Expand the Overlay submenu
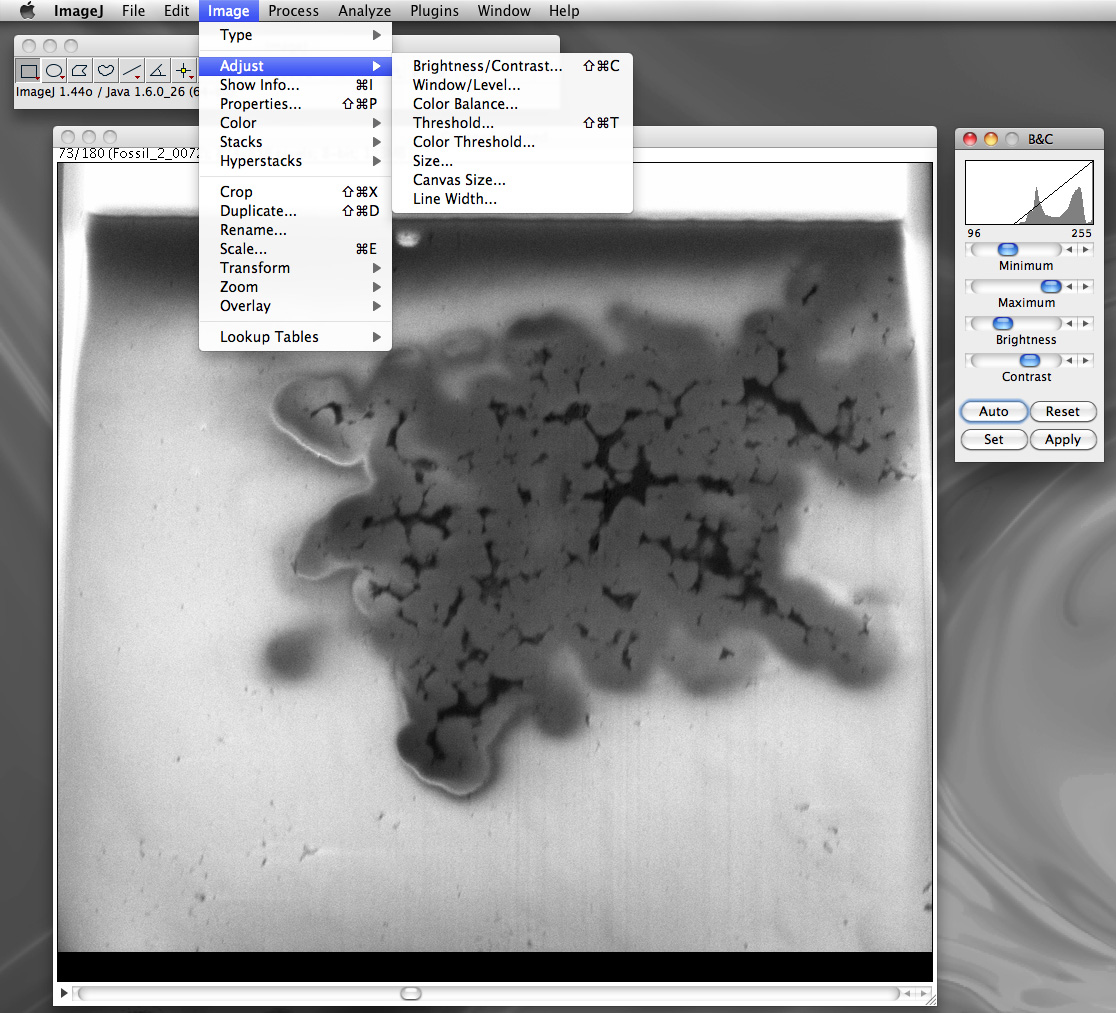The image size is (1116, 1013). pyautogui.click(x=295, y=306)
